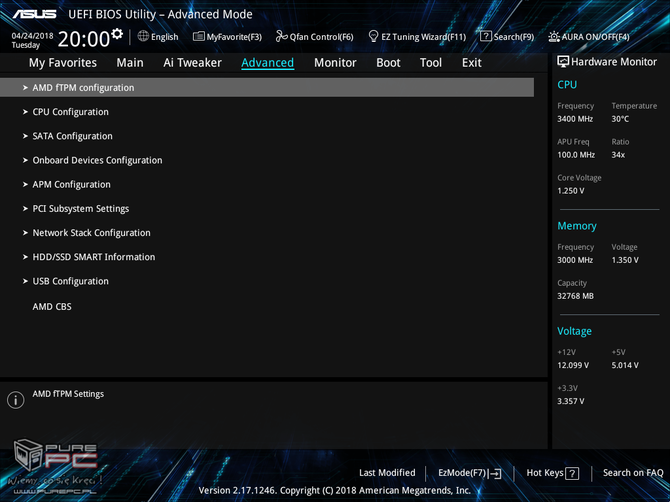Launch EZ Tuning Wizard(F11) label
The height and width of the screenshot is (502, 670).
pos(423,37)
